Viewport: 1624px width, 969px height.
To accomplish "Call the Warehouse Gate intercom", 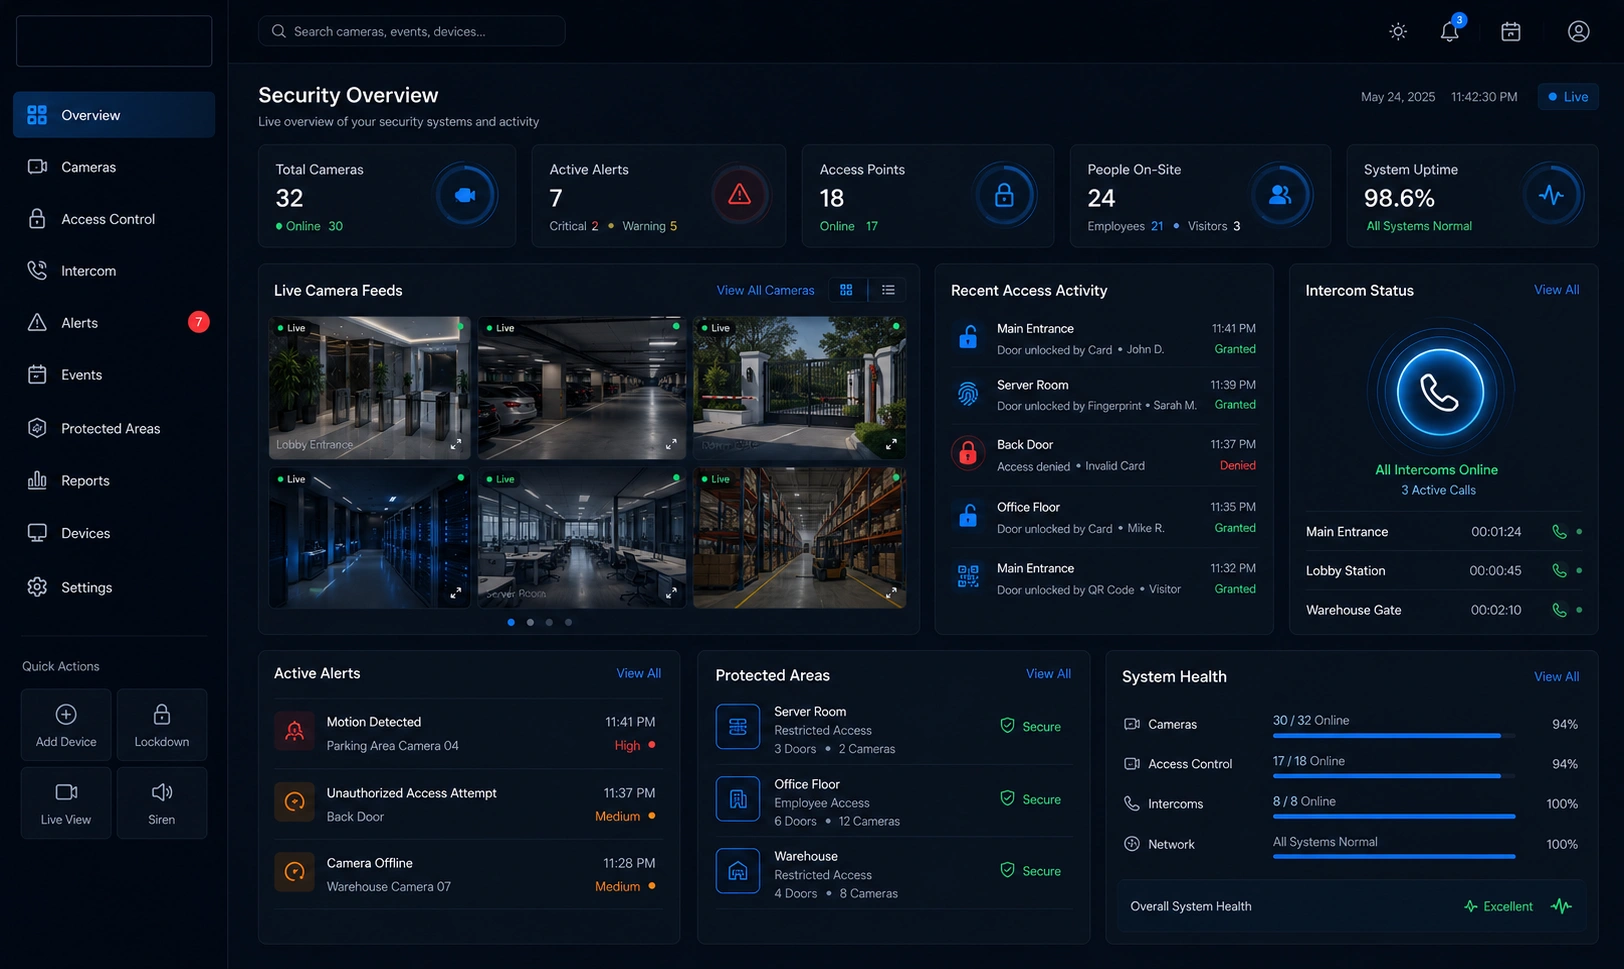I will (x=1559, y=610).
